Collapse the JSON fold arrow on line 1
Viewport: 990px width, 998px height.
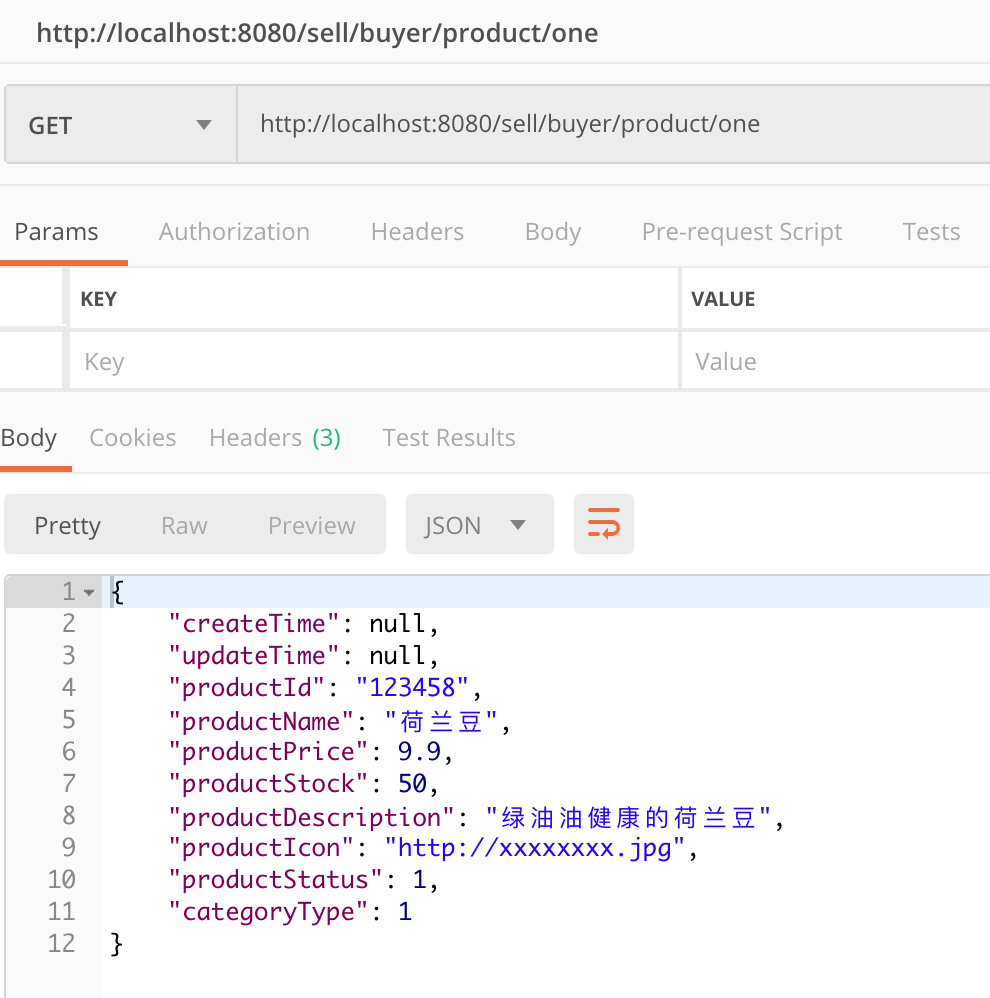tap(90, 592)
